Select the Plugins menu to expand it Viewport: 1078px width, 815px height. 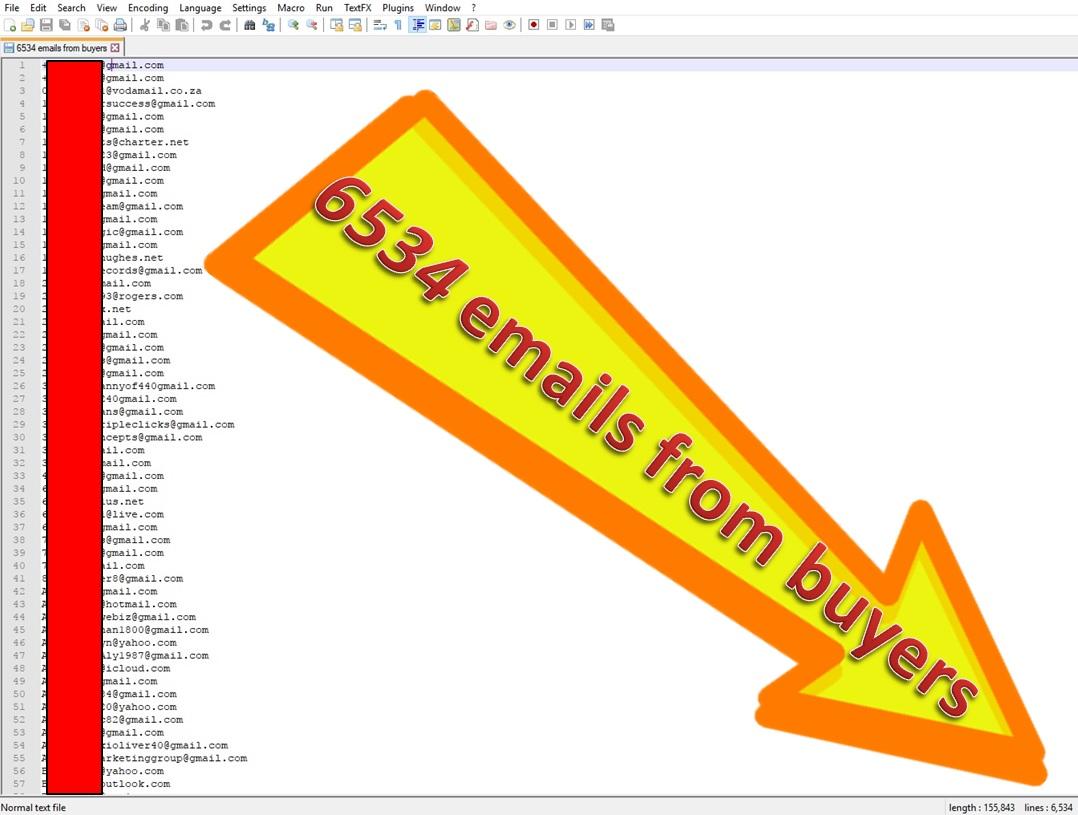pyautogui.click(x=397, y=7)
